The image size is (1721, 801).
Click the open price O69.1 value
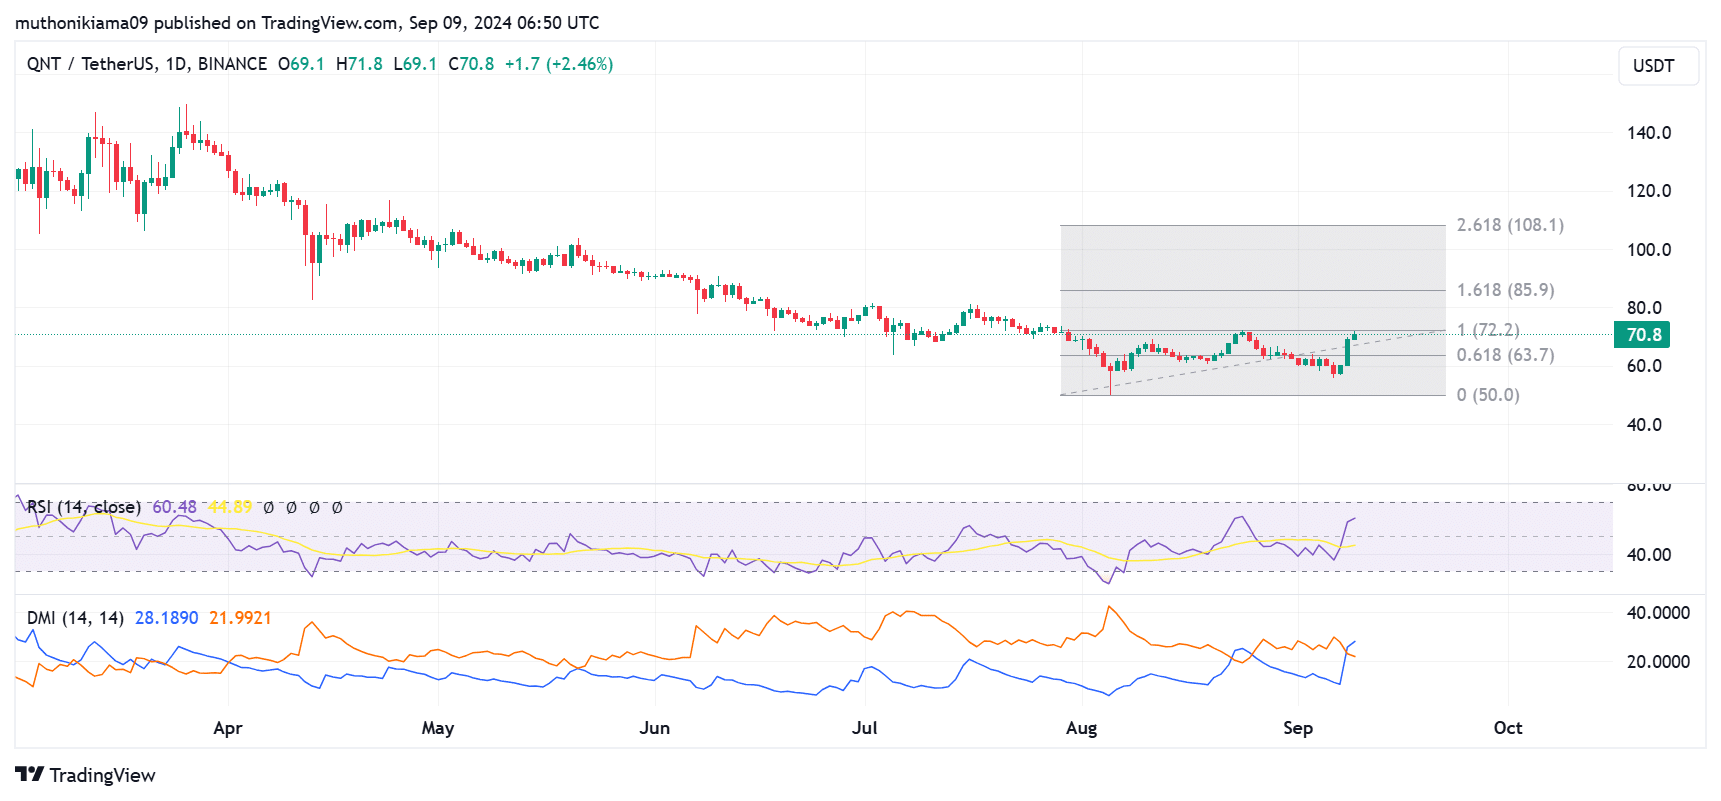(301, 64)
